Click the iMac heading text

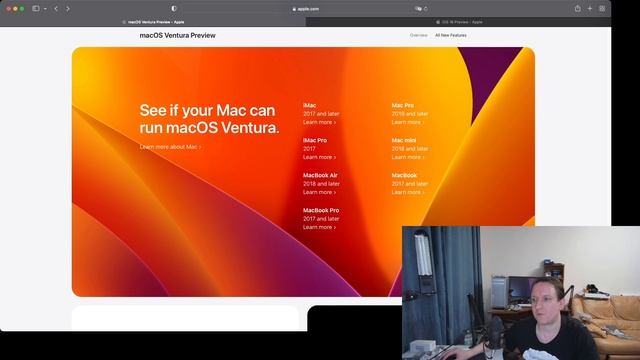click(309, 105)
